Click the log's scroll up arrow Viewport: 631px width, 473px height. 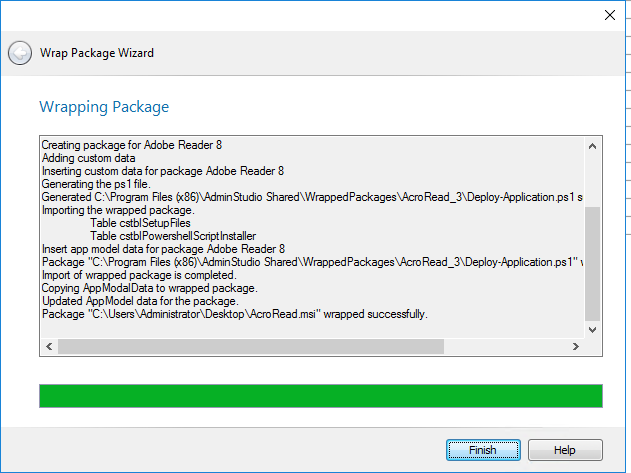(x=592, y=146)
